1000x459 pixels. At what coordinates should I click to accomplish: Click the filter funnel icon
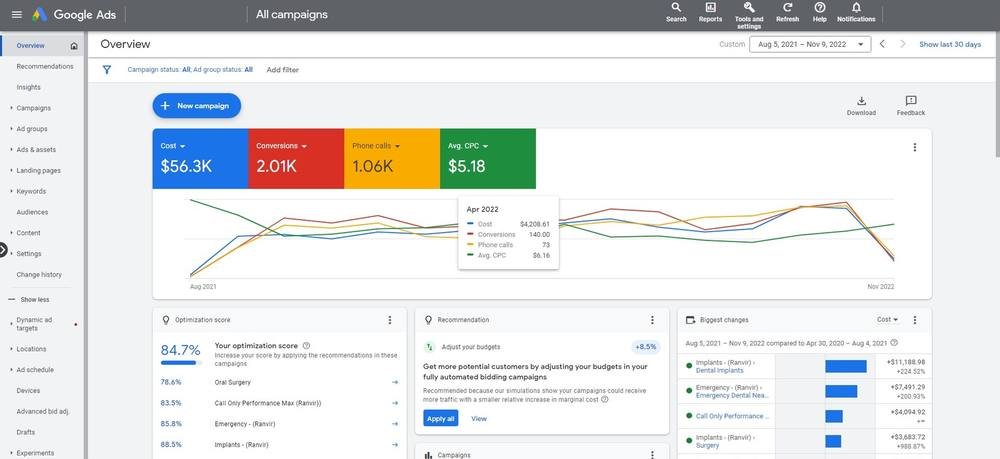107,69
